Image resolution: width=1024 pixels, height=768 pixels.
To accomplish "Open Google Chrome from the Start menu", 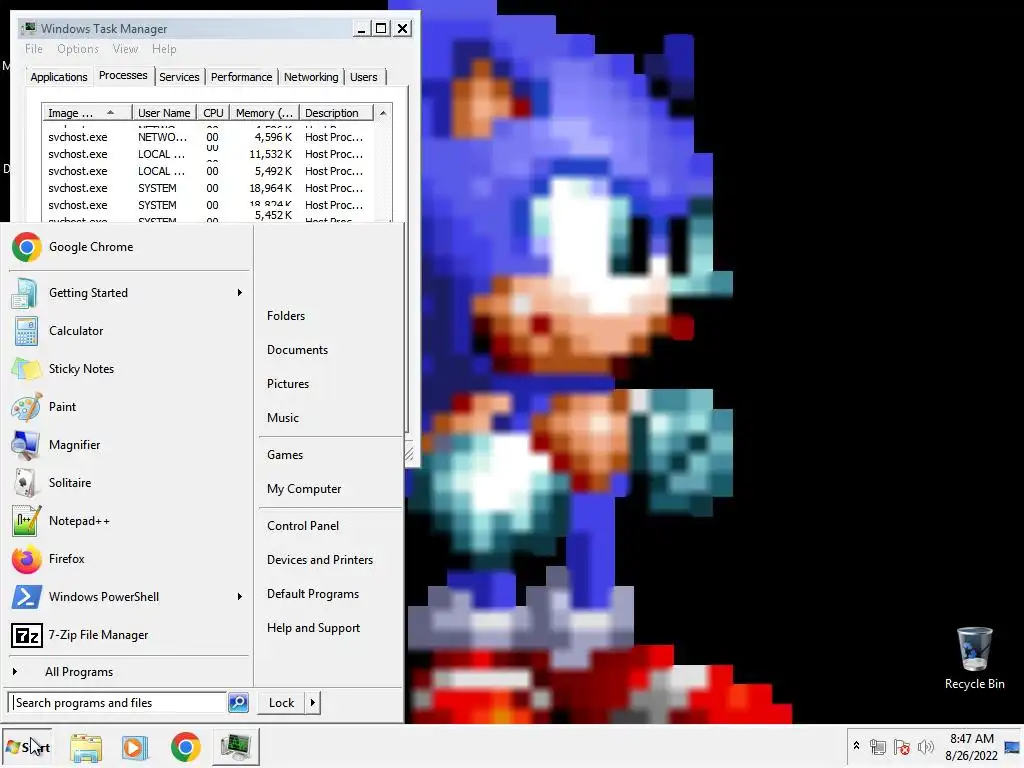I will click(129, 247).
